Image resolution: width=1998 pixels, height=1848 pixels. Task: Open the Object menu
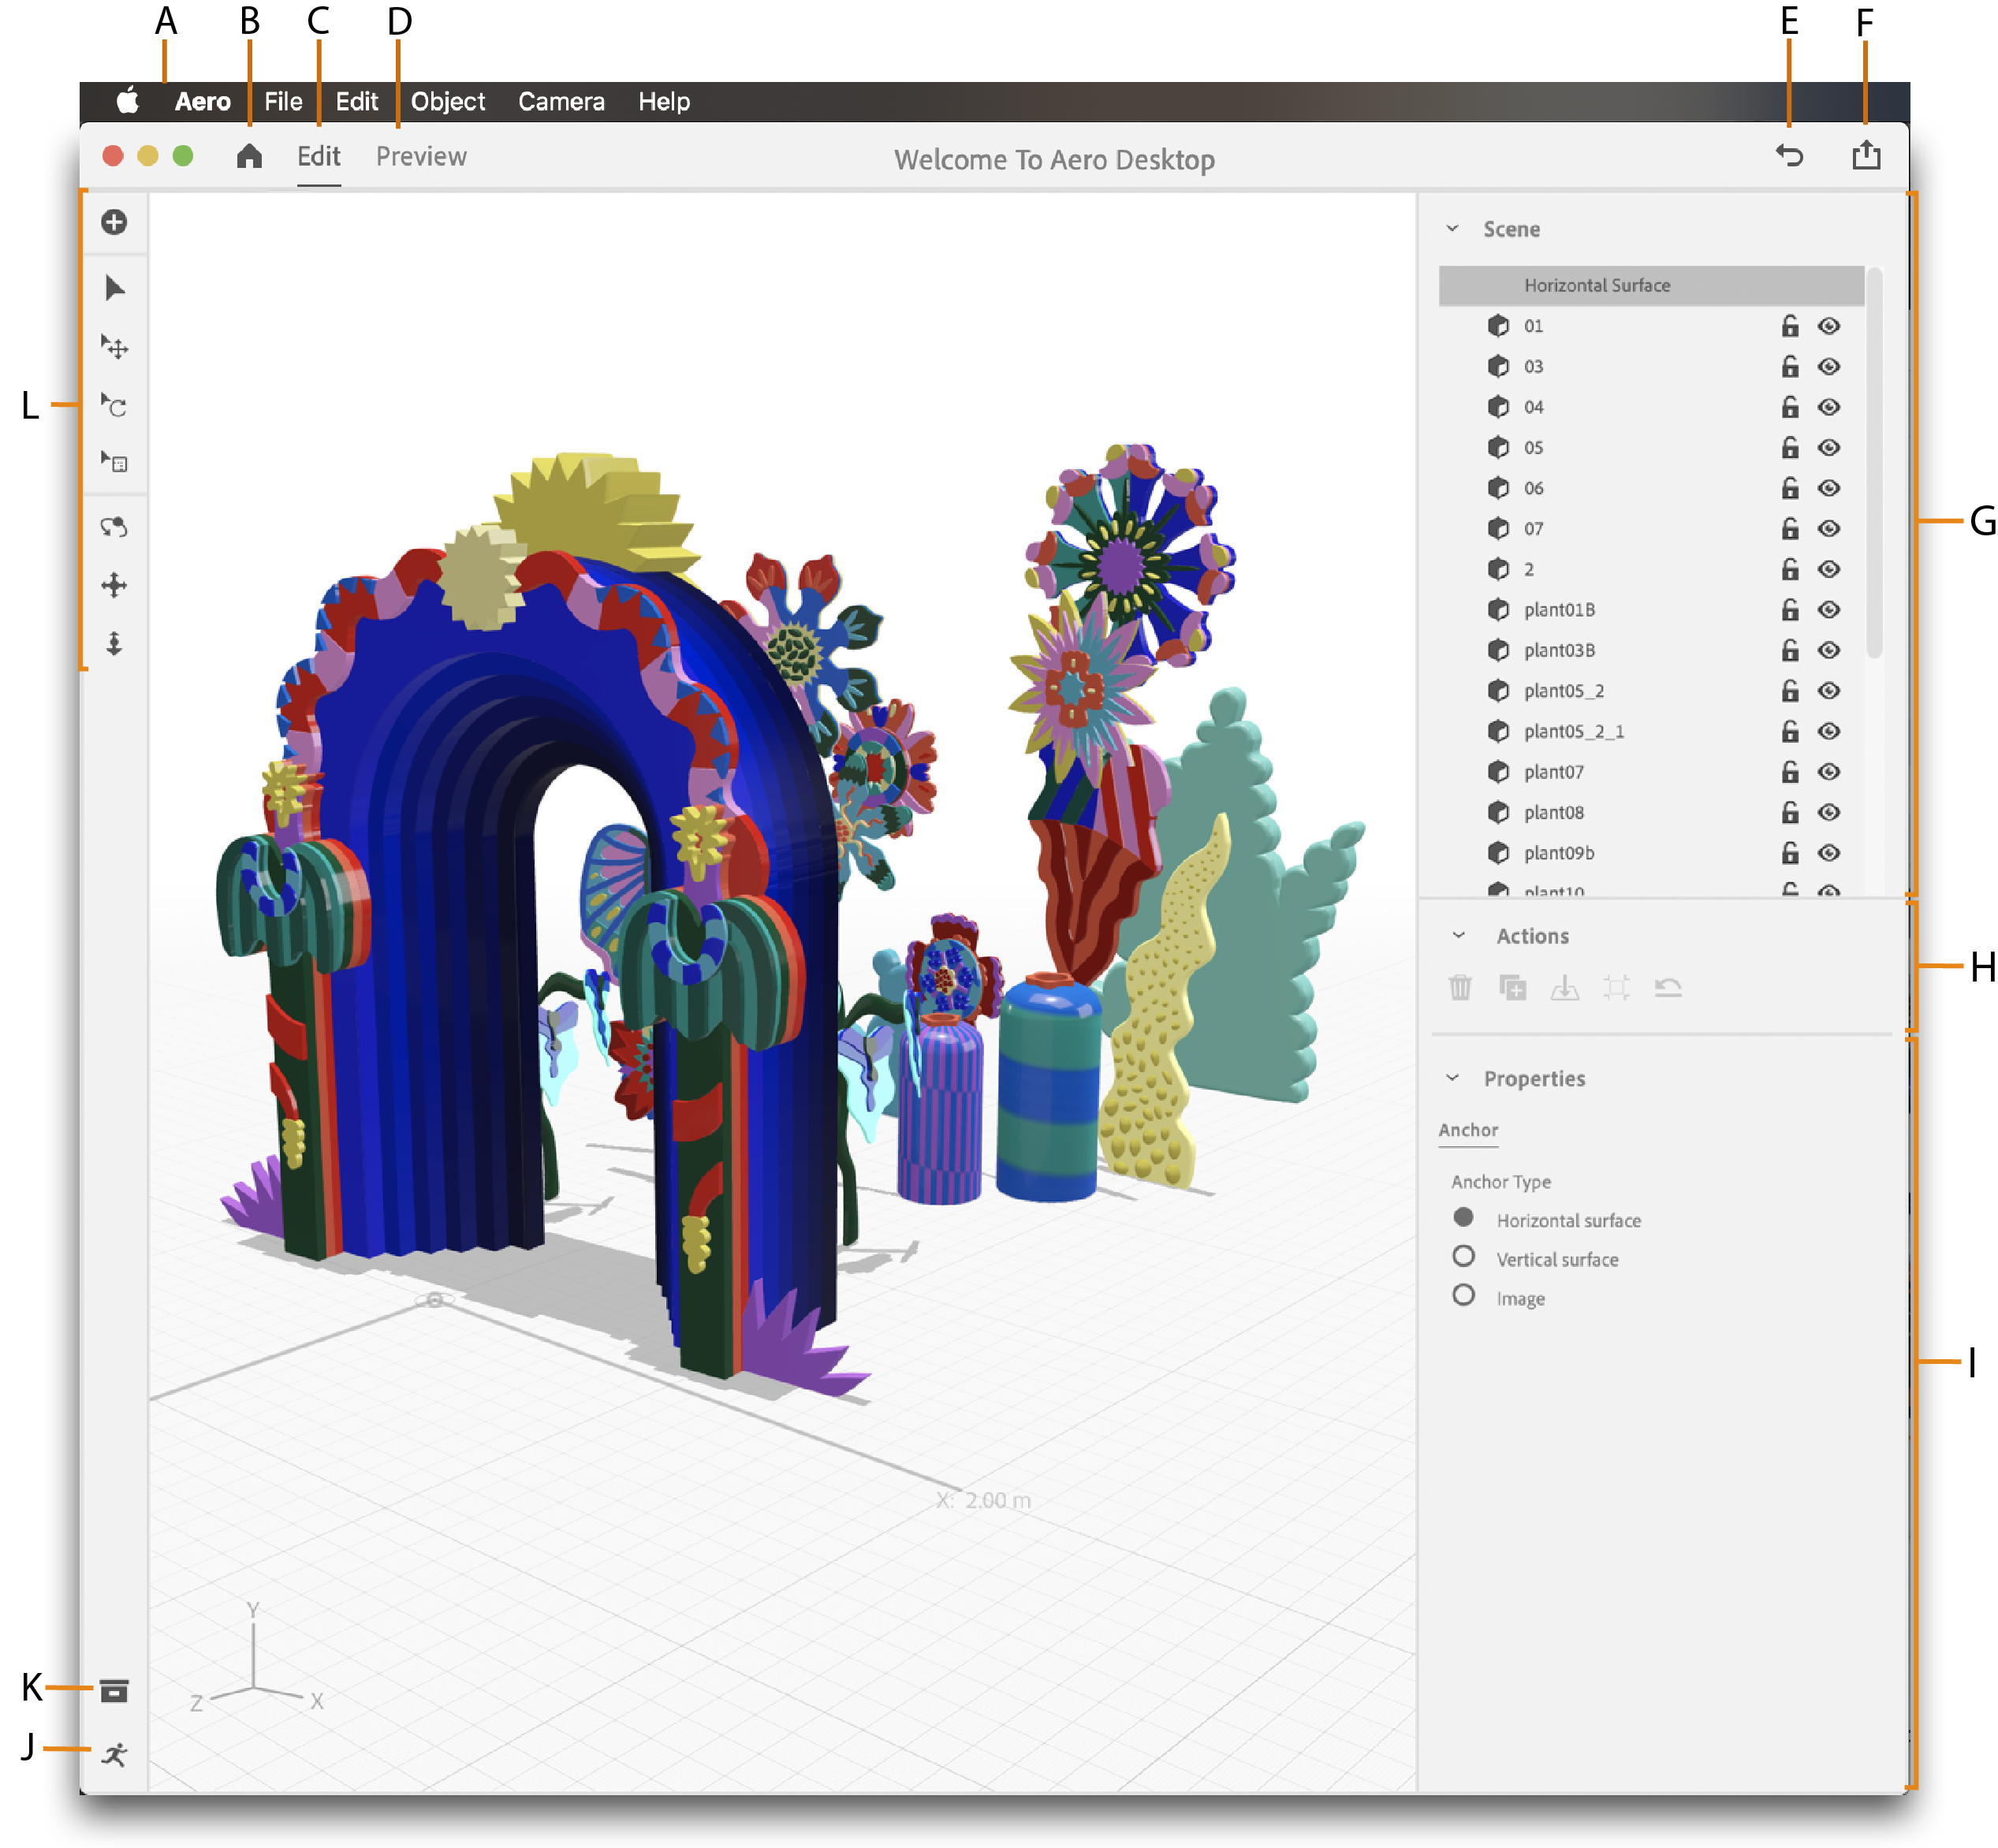(x=447, y=102)
